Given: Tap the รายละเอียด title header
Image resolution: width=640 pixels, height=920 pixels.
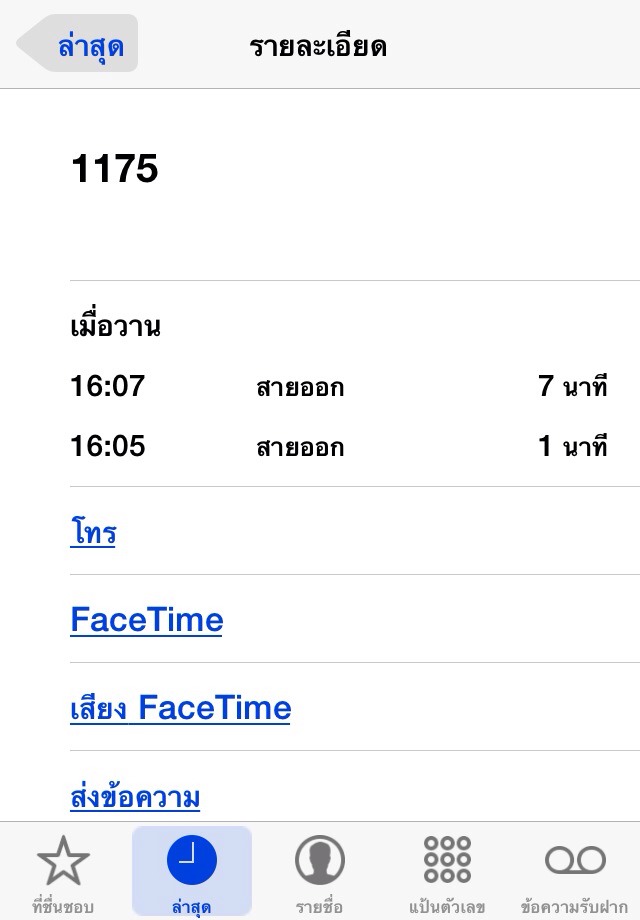Looking at the screenshot, I should tap(318, 46).
